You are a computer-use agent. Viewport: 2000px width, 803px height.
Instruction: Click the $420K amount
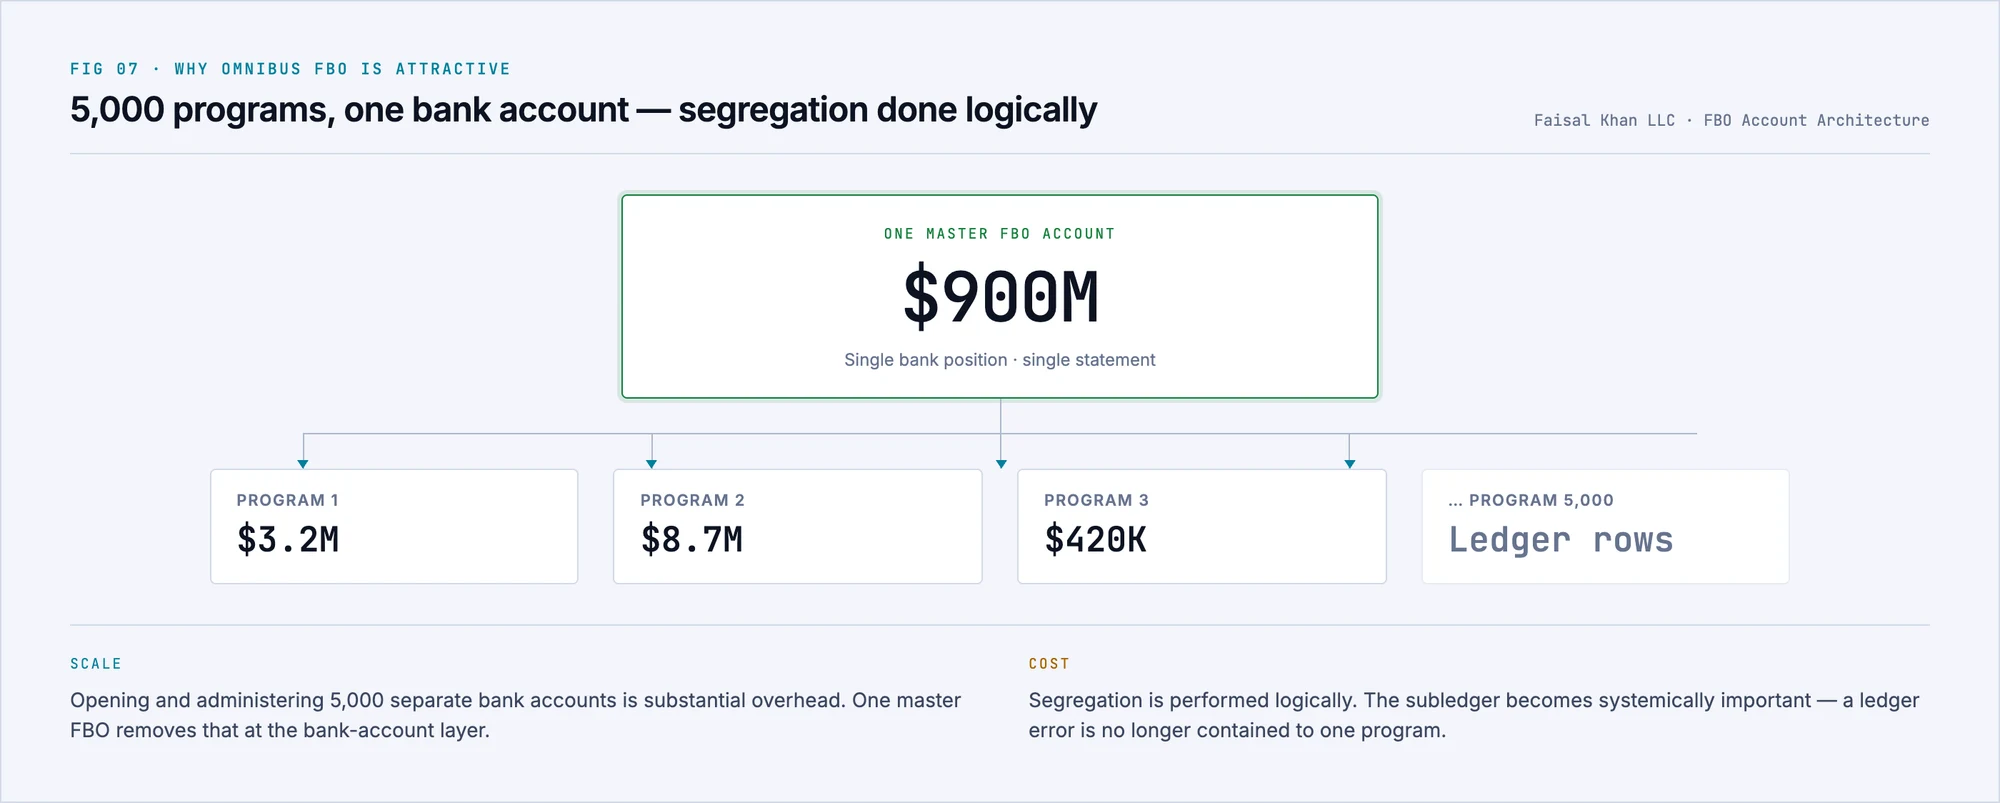1095,540
